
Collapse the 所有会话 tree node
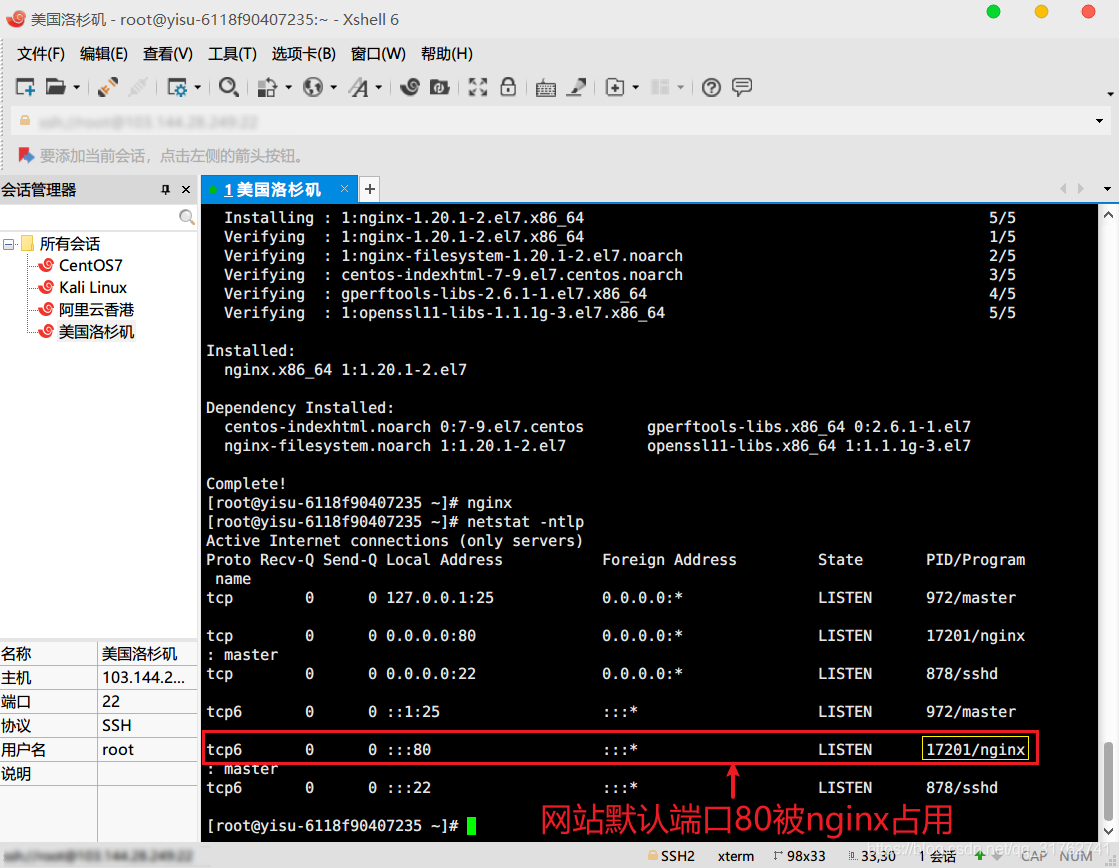pyautogui.click(x=9, y=244)
